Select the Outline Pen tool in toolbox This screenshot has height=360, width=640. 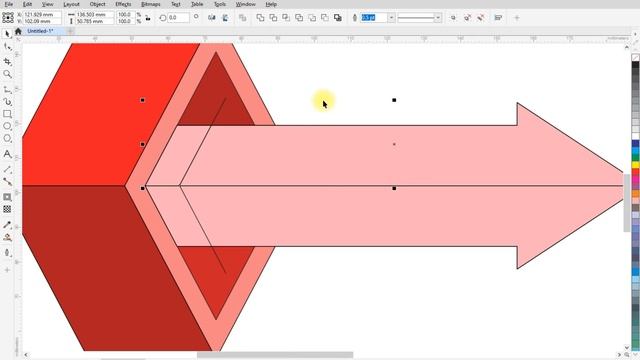tap(7, 253)
